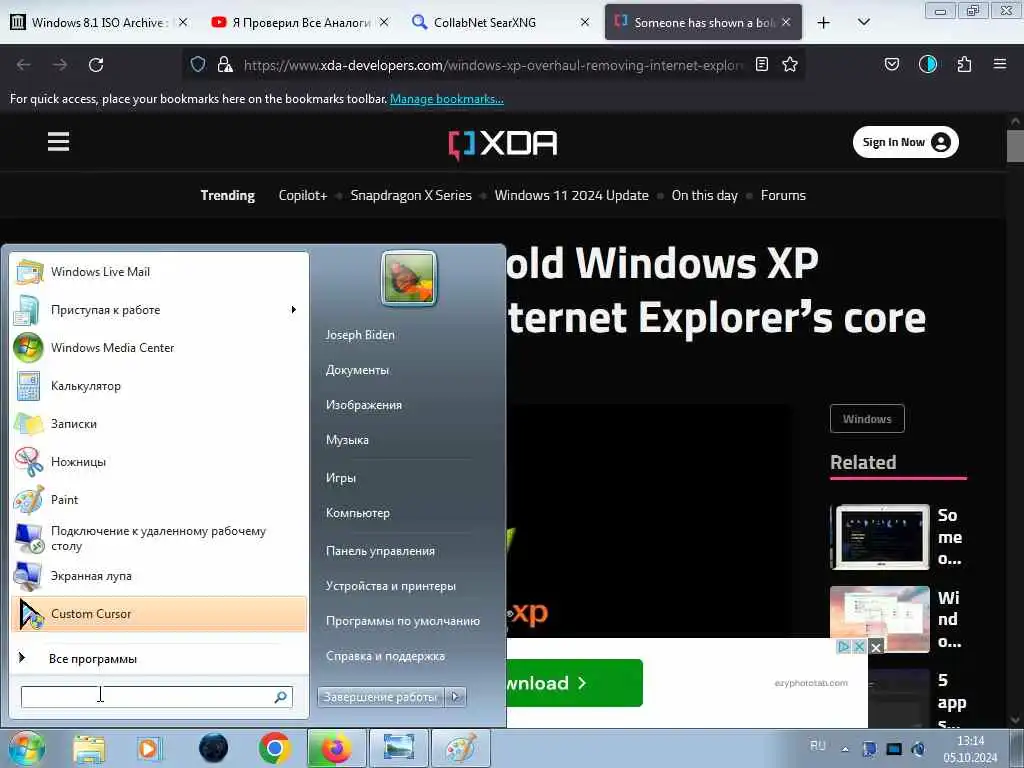Screen dimensions: 1024x768
Task: Show hidden tray icons arrow
Action: click(x=845, y=749)
